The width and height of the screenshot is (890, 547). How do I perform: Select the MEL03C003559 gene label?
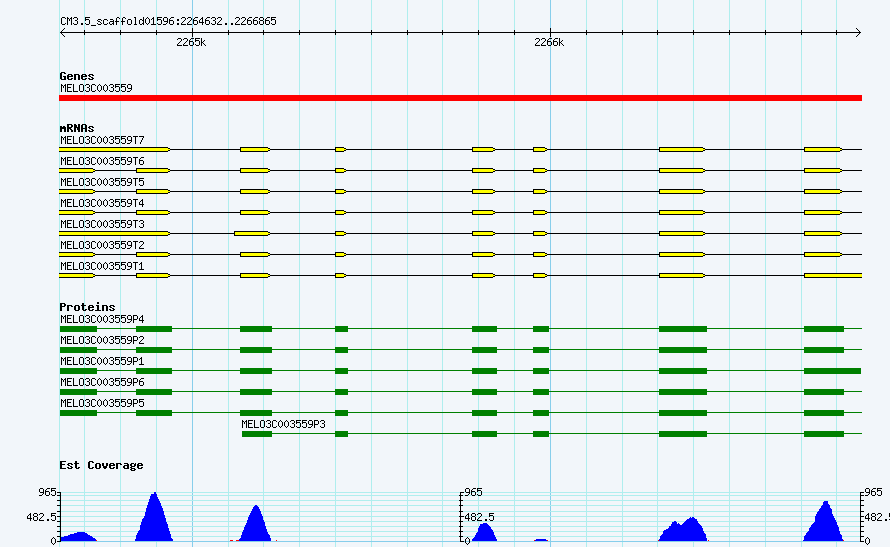pyautogui.click(x=96, y=88)
